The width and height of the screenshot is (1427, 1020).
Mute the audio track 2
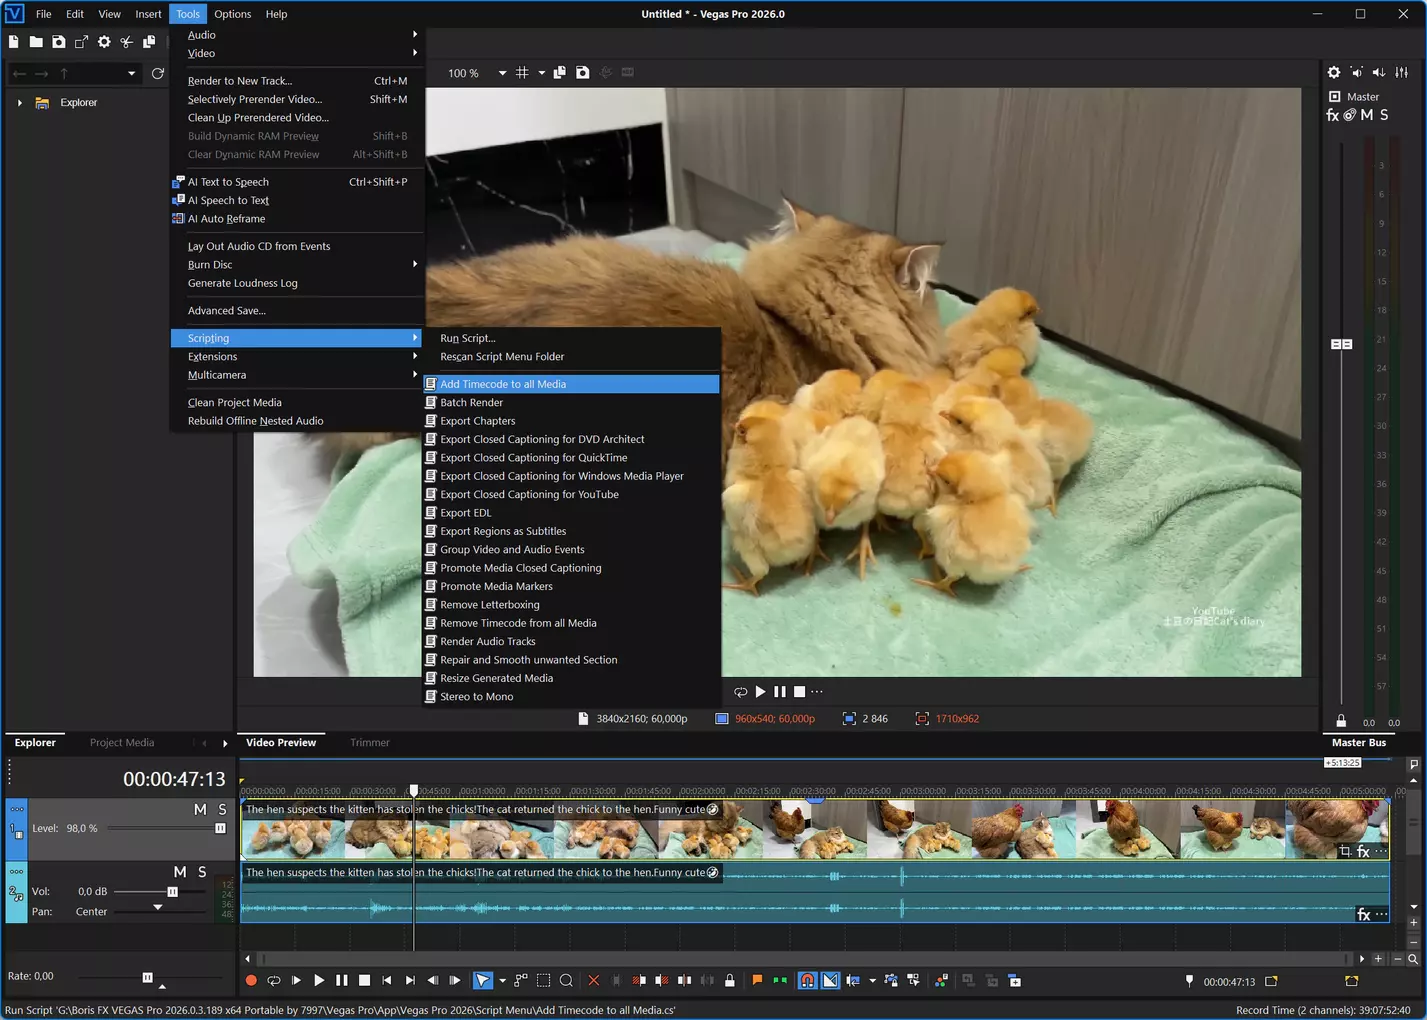click(180, 872)
